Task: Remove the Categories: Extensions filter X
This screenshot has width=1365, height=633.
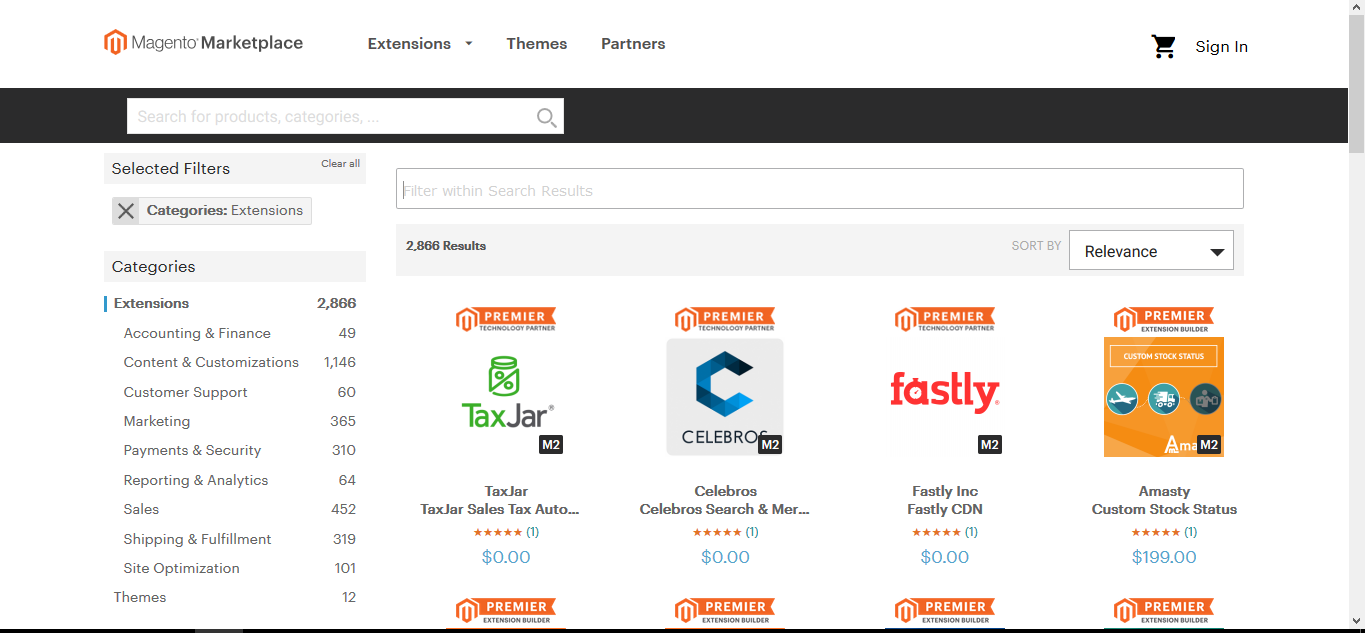Action: [x=126, y=210]
